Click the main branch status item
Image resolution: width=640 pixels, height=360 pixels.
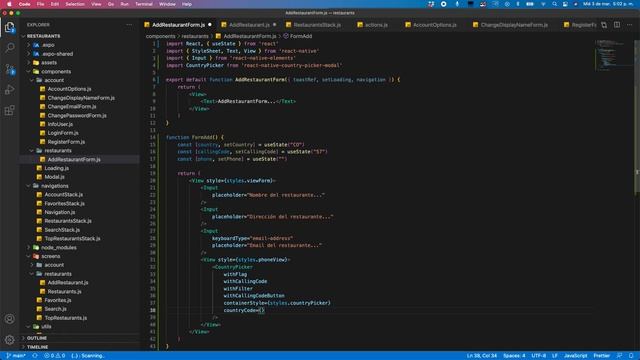(16, 356)
